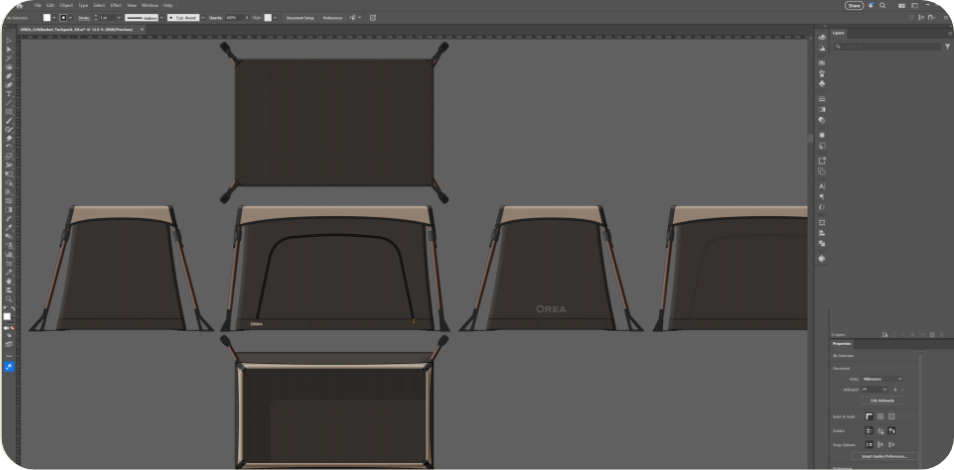Click the Document Setup button
The height and width of the screenshot is (470, 954).
tap(299, 18)
